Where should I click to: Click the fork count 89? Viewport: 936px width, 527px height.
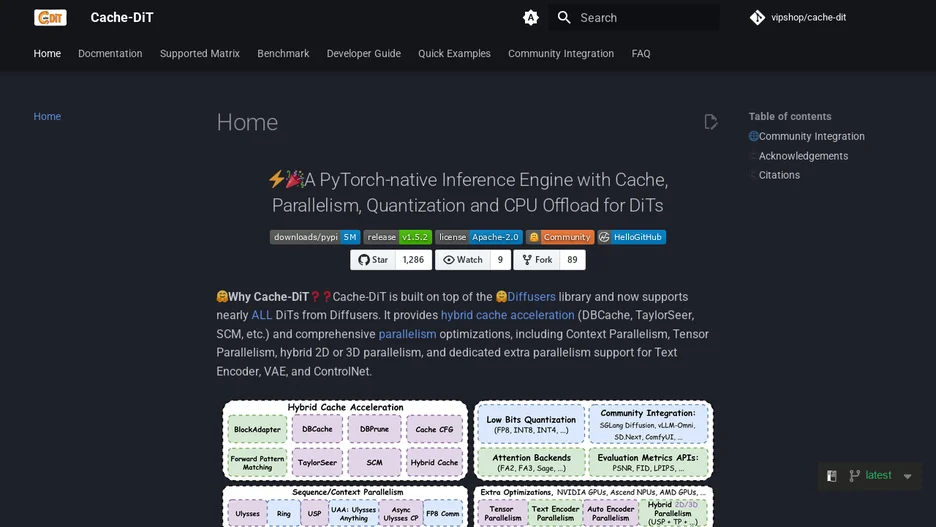[x=572, y=260]
